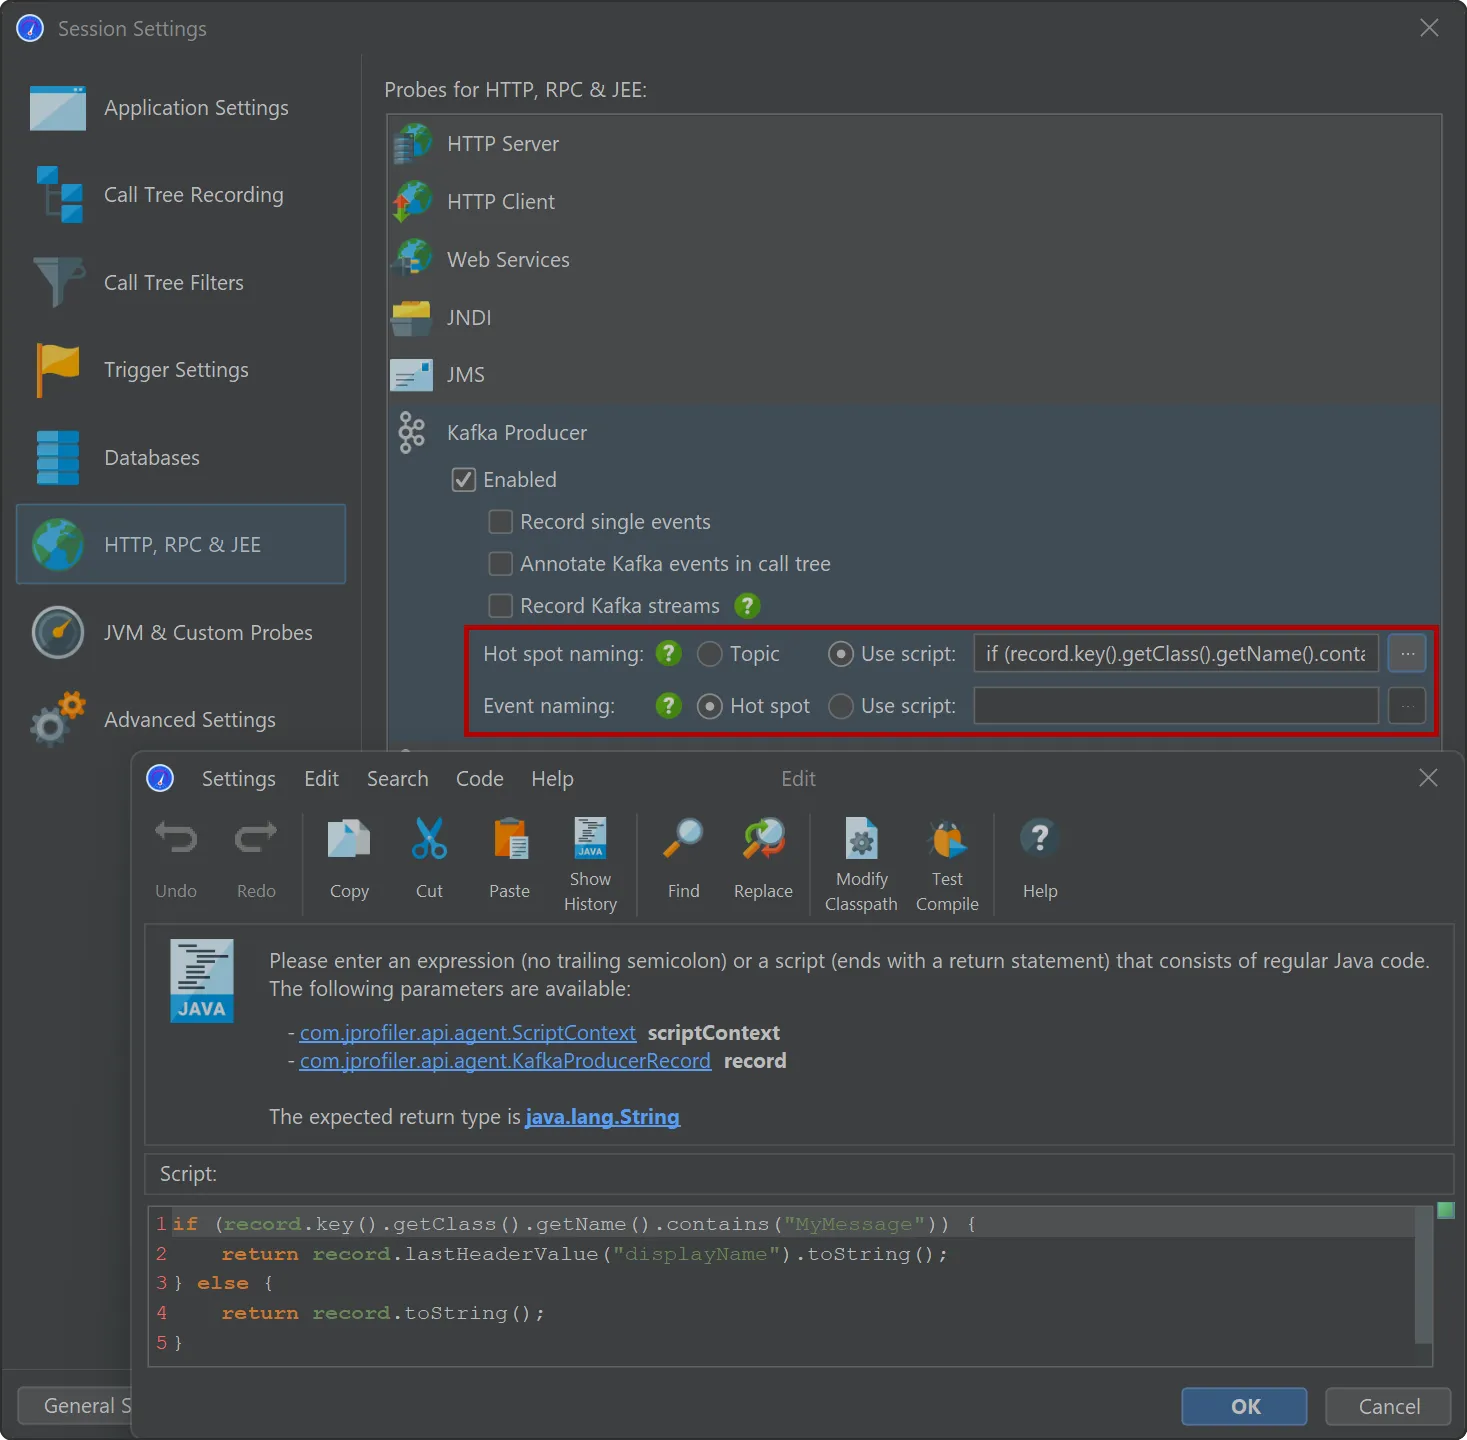Enable Record Kafka streams
Image resolution: width=1467 pixels, height=1440 pixels.
(x=501, y=606)
